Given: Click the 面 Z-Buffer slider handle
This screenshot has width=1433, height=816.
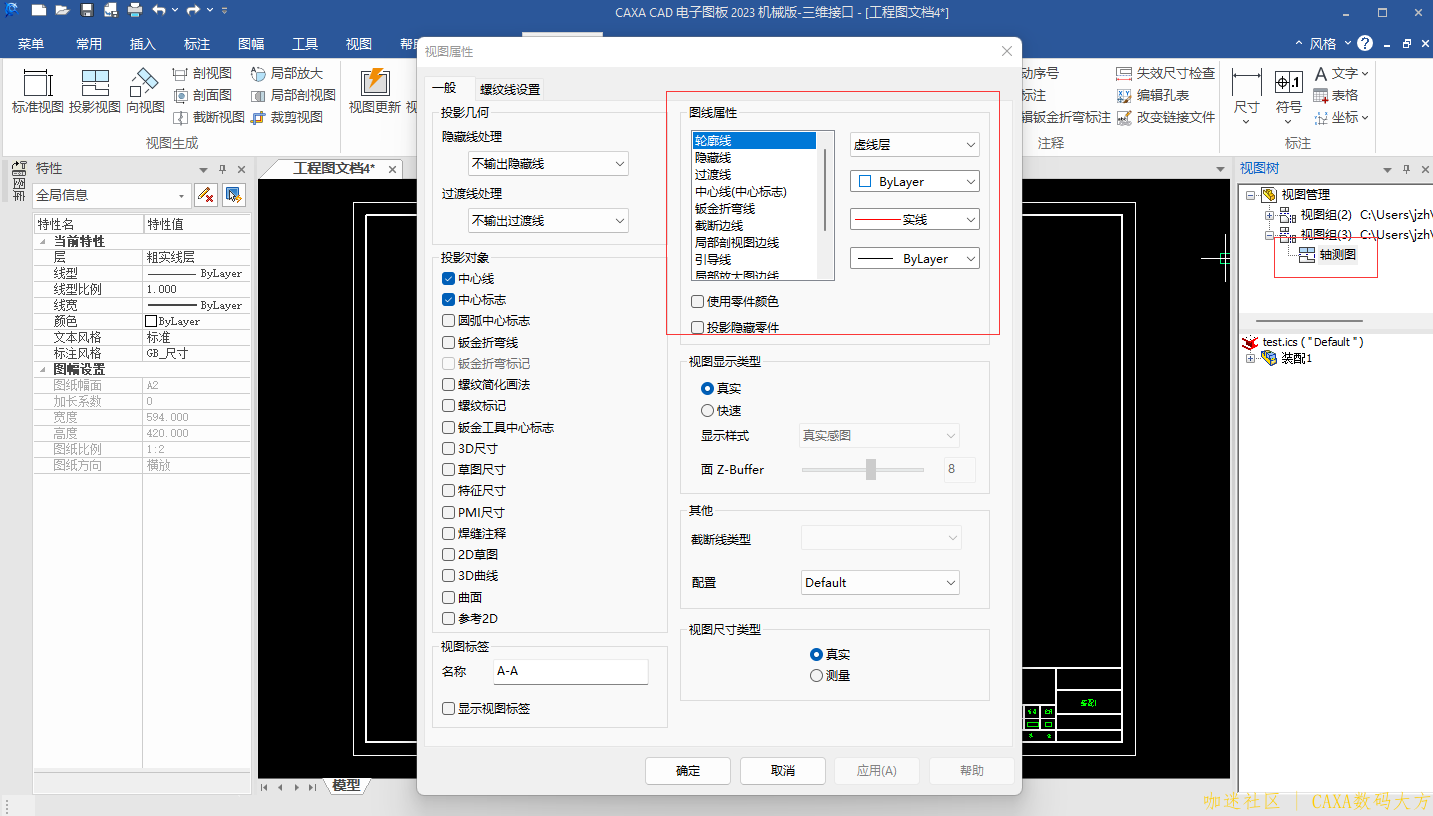Looking at the screenshot, I should click(871, 469).
